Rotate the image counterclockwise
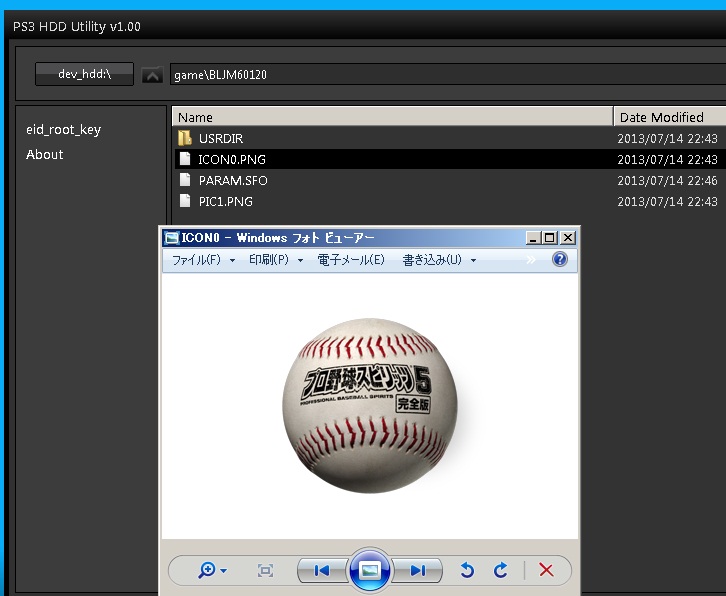 pos(467,570)
